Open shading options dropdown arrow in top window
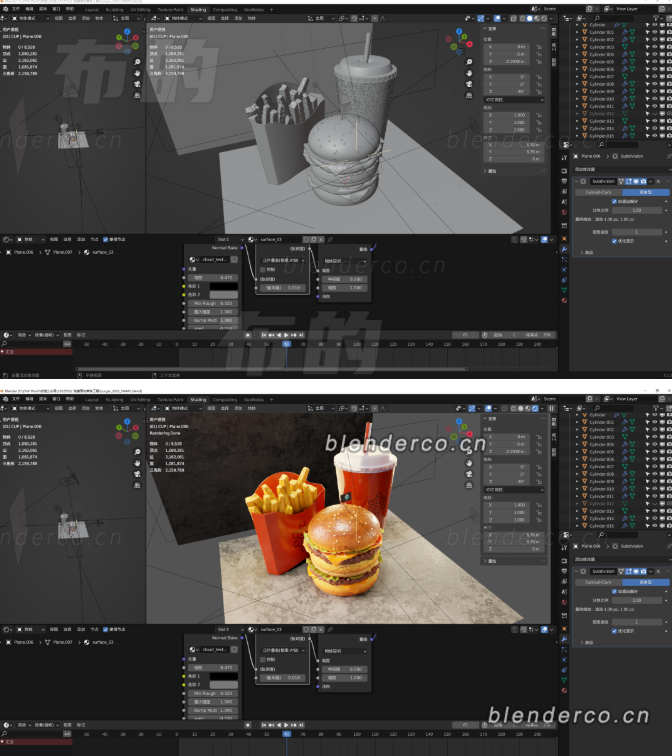The width and height of the screenshot is (672, 756). [x=551, y=18]
